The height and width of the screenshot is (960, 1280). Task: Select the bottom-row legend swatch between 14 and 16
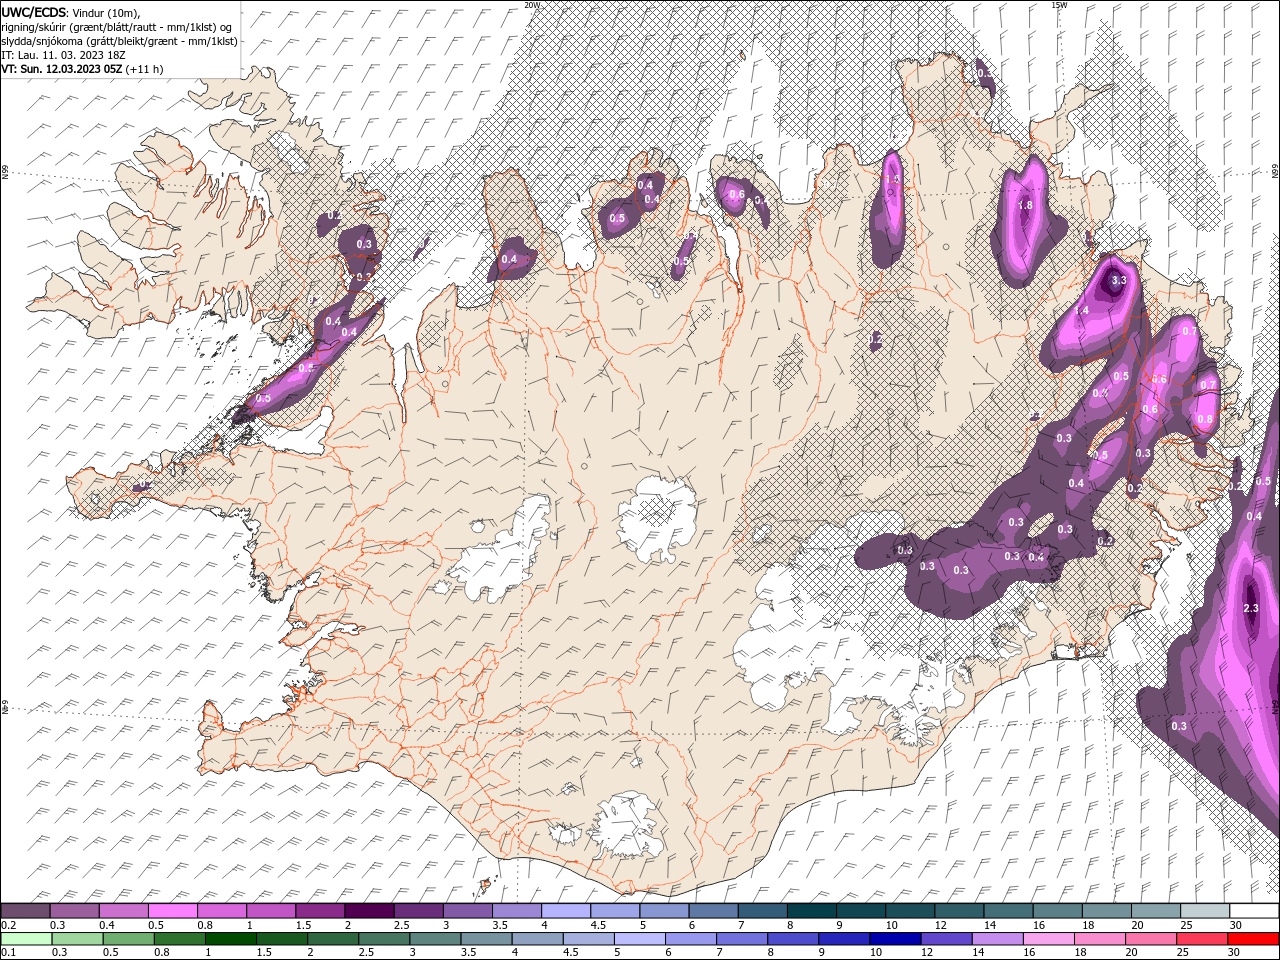click(x=1000, y=939)
